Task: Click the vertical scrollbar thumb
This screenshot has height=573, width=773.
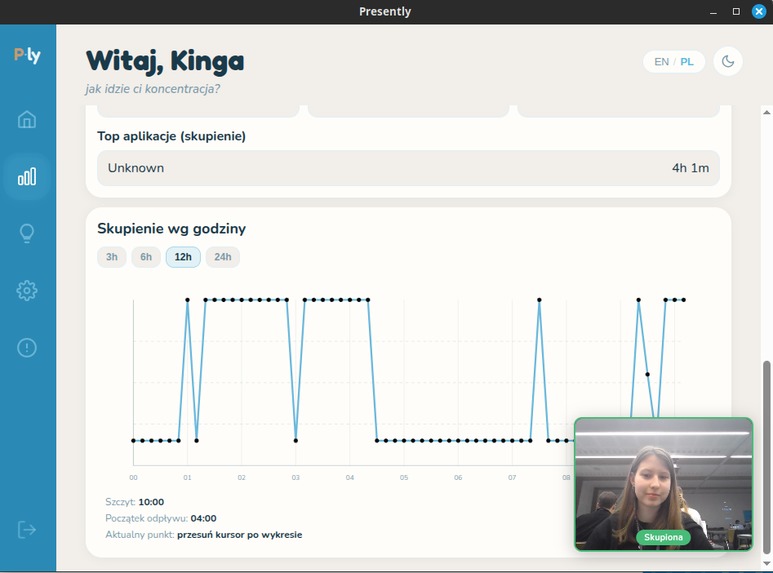Action: pos(767,456)
